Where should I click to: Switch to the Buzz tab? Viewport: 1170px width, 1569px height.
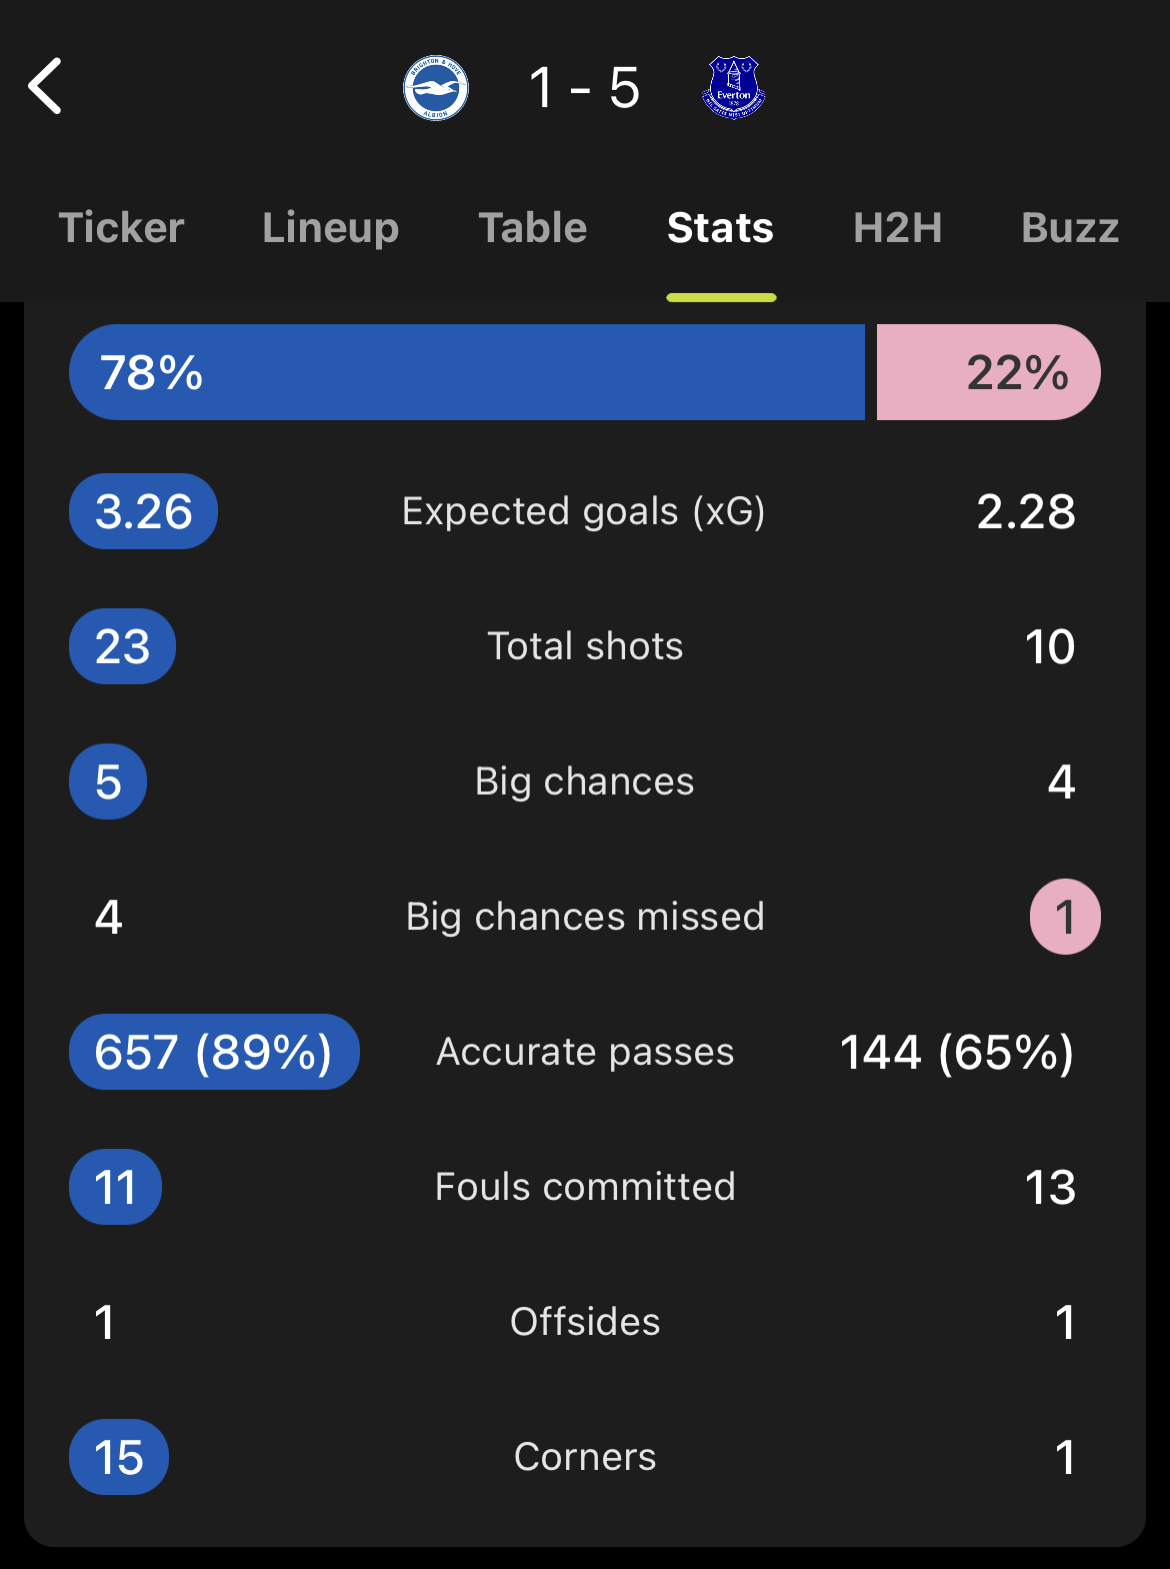[1070, 227]
